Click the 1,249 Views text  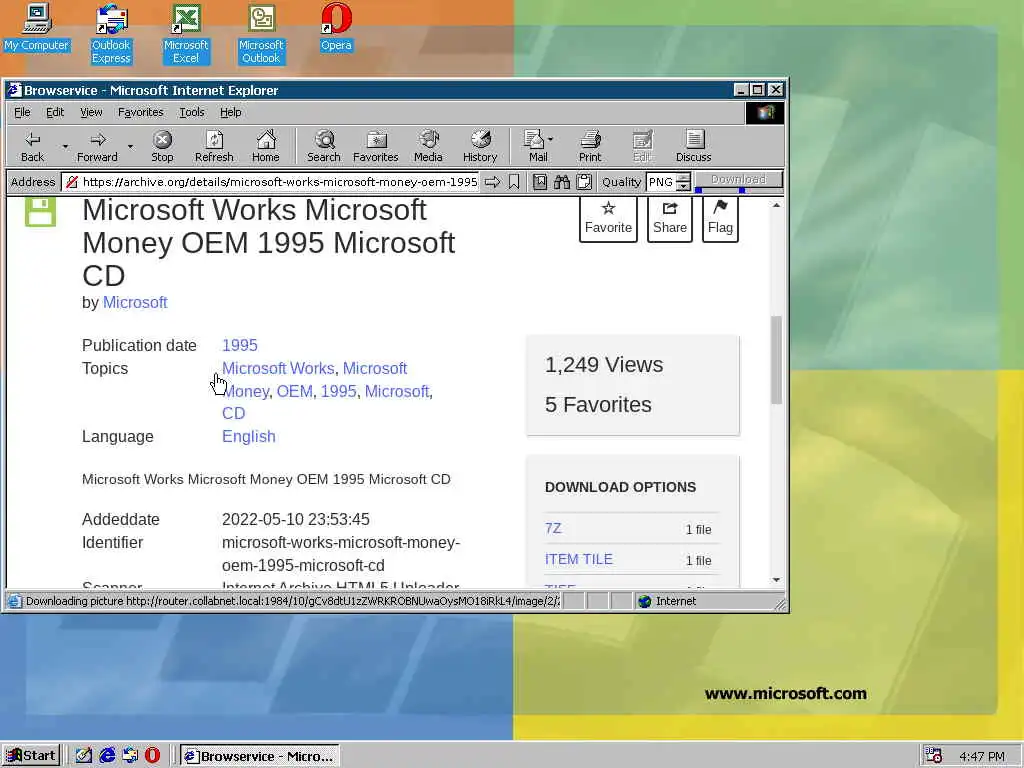[604, 364]
